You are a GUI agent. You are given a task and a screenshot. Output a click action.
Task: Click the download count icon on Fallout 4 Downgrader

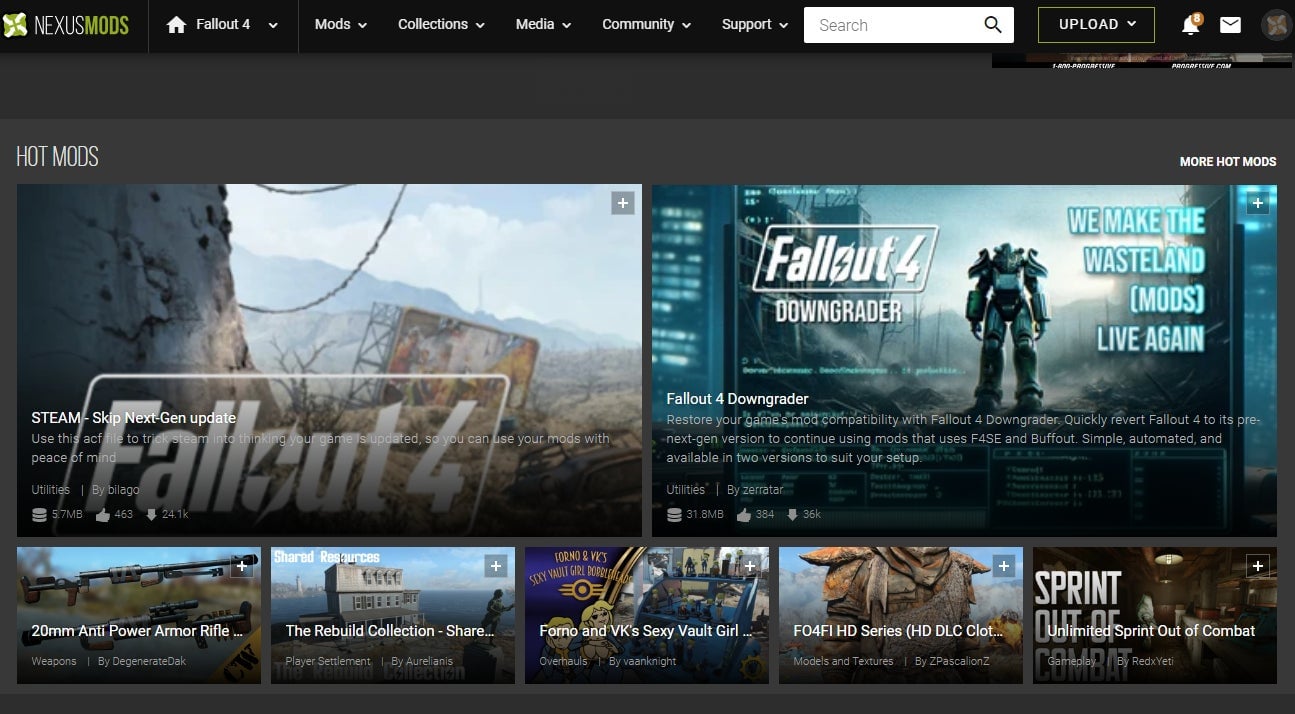pos(792,514)
